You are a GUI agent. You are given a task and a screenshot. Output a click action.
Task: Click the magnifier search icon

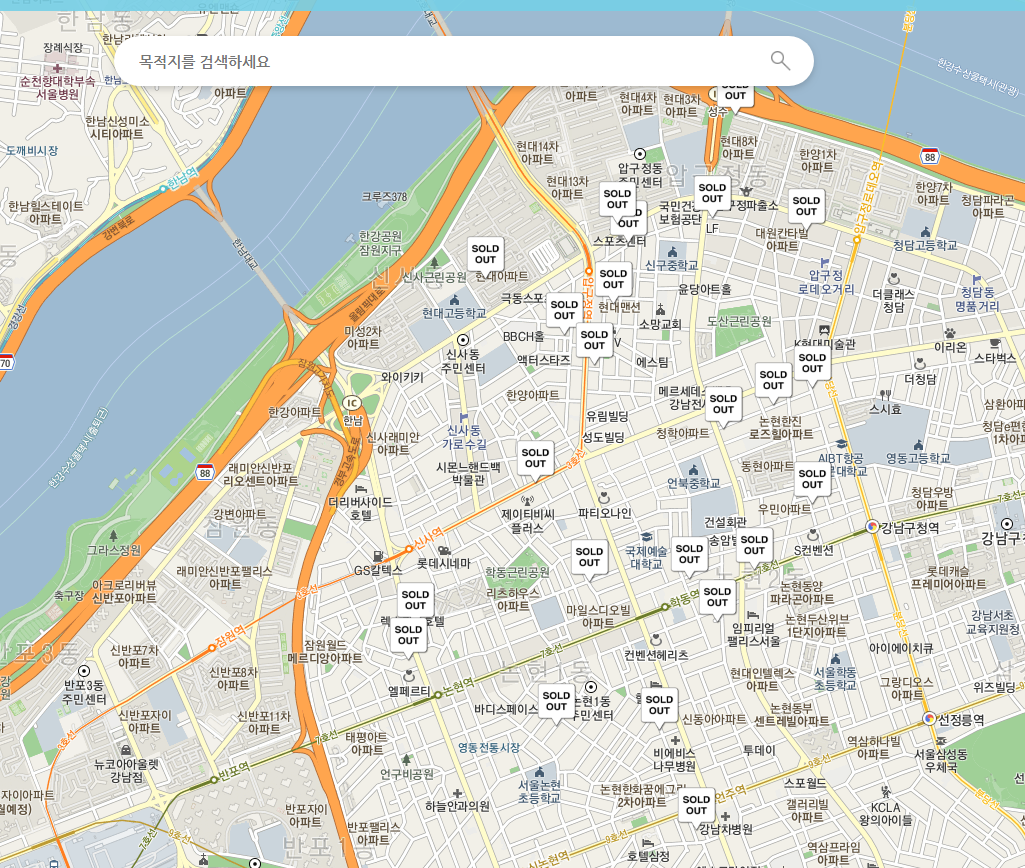(780, 61)
